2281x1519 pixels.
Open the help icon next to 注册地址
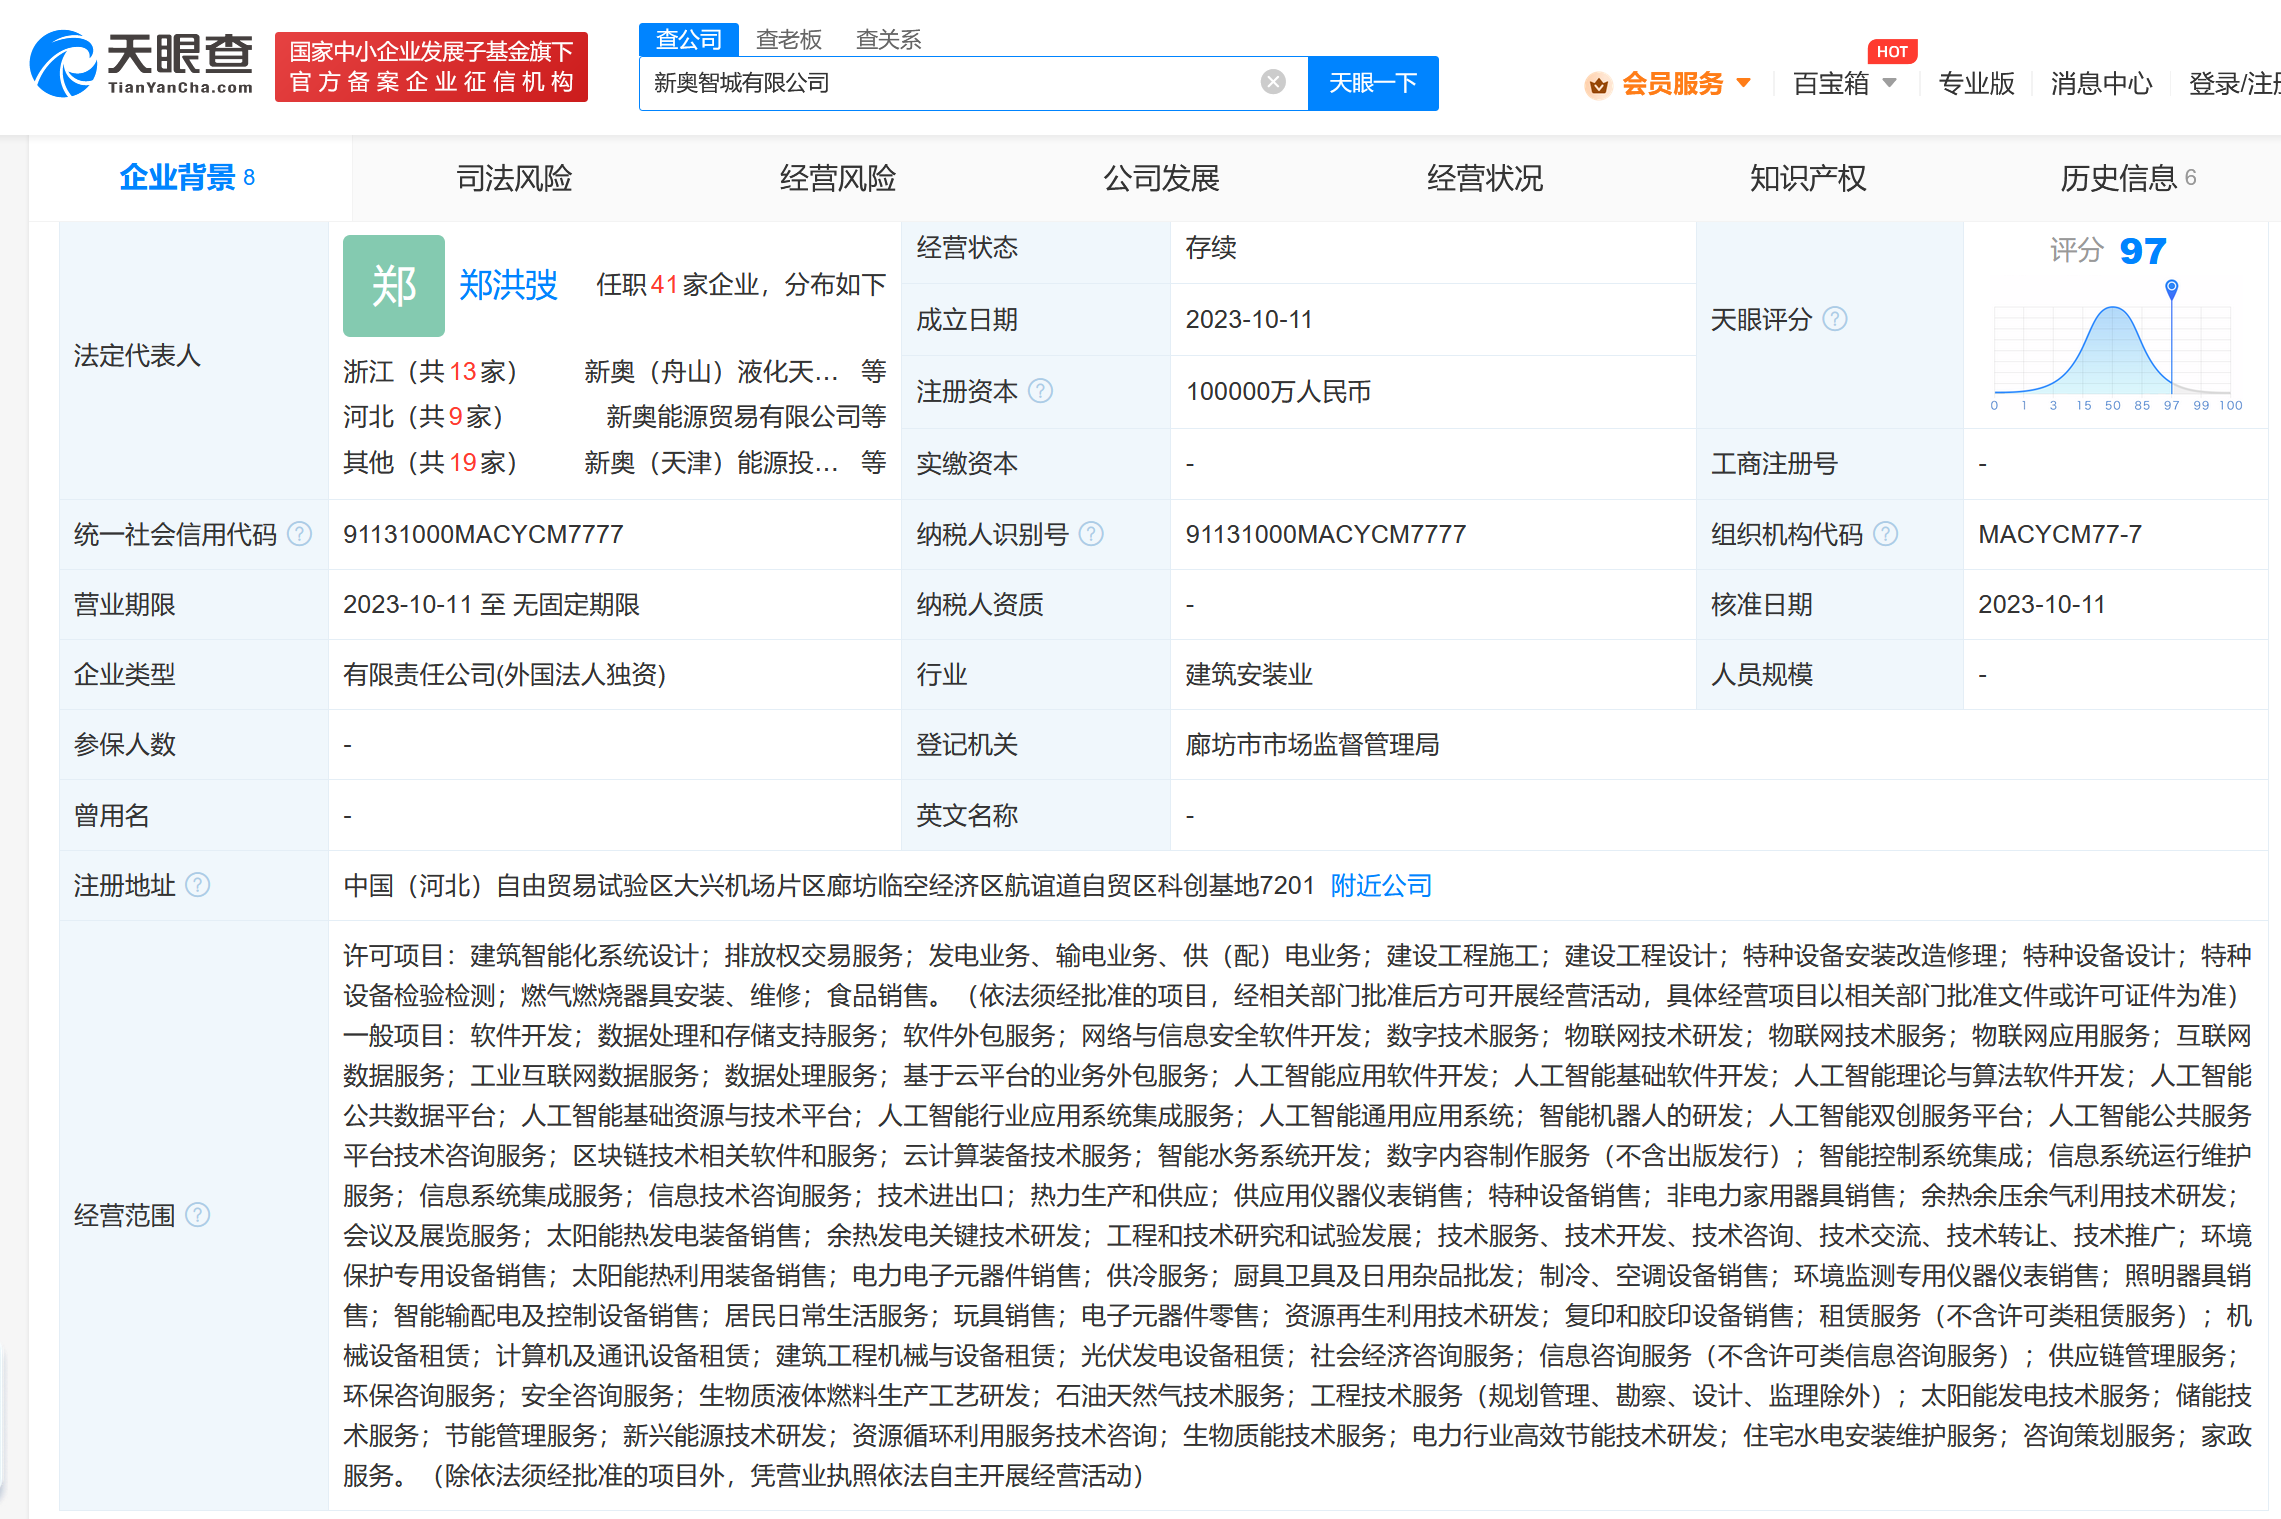[198, 885]
